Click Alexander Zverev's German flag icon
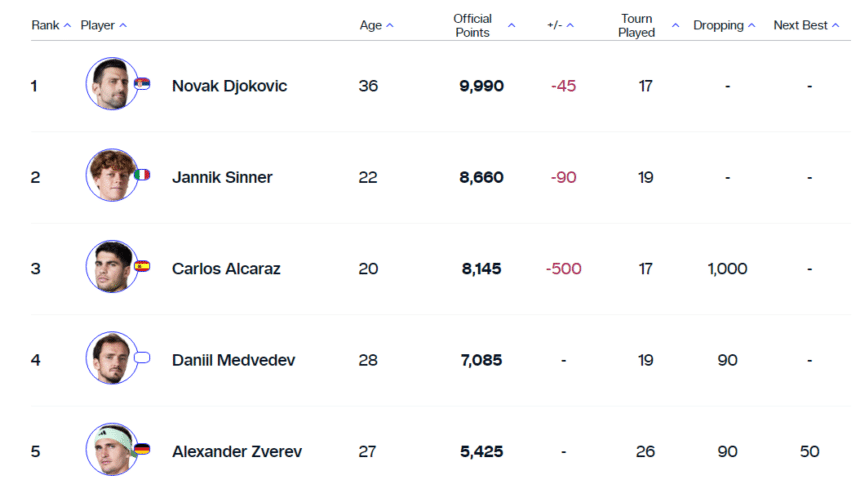 (142, 450)
